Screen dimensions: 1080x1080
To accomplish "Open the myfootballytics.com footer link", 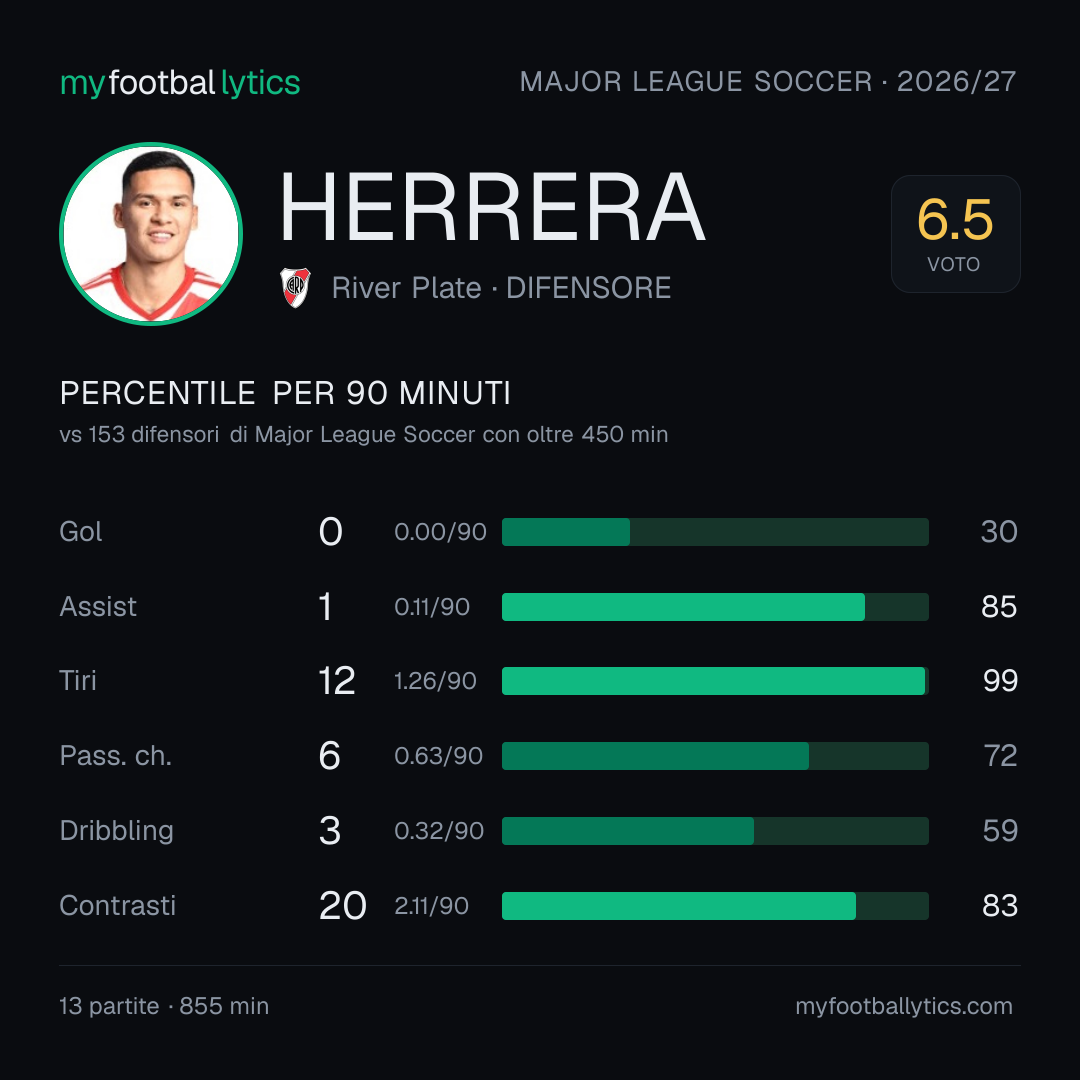I will pos(904,1006).
